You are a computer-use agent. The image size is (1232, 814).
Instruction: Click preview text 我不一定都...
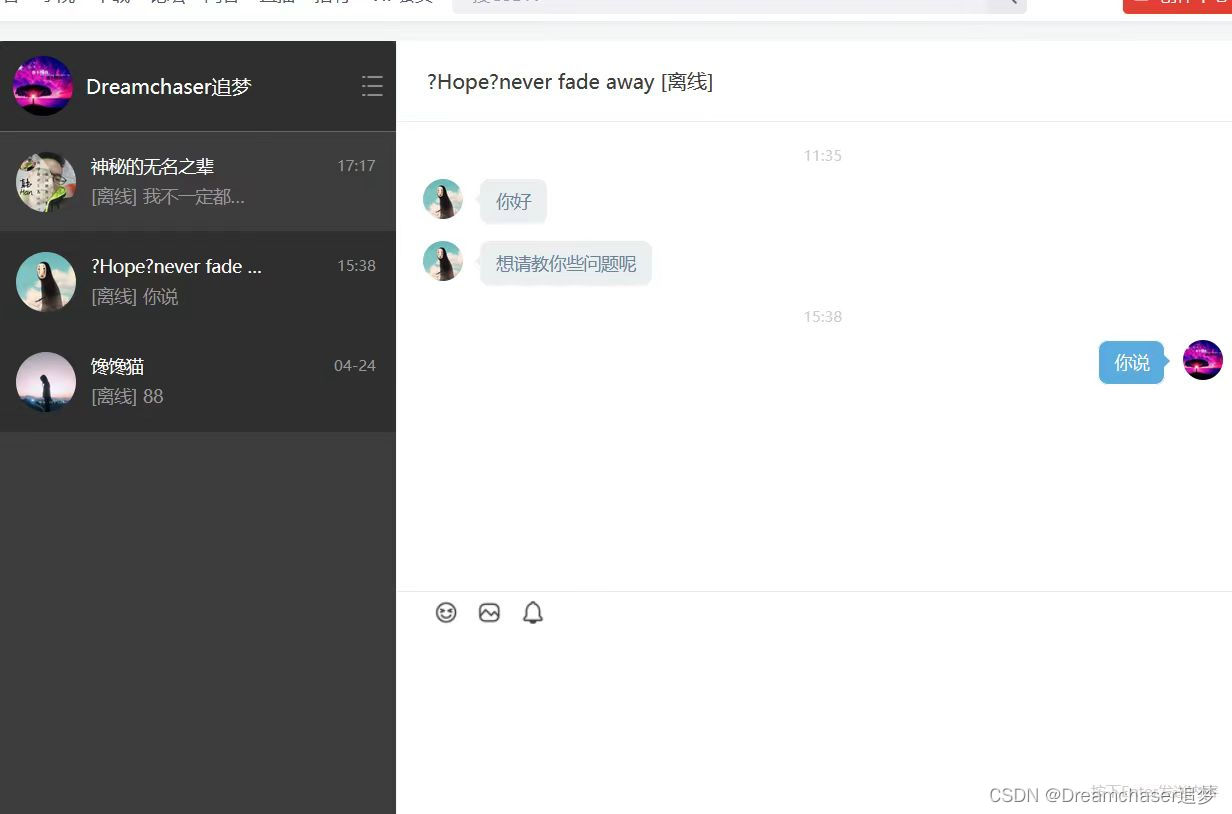(194, 197)
